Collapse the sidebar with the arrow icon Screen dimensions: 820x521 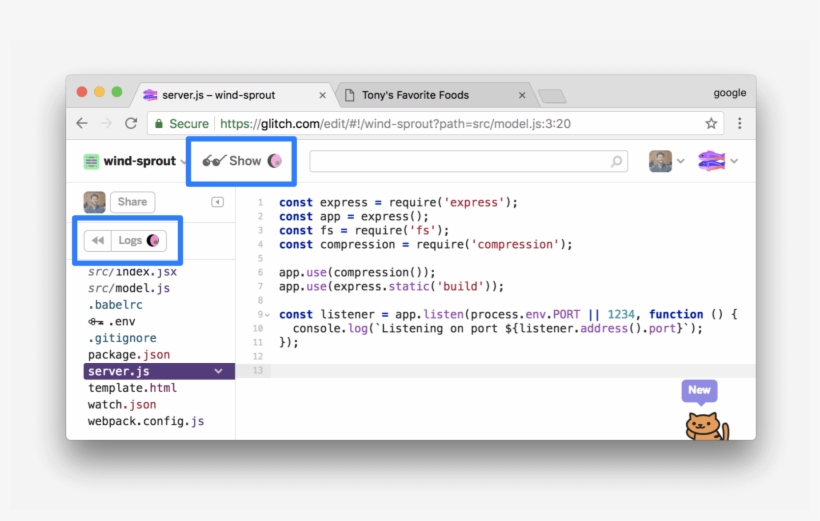(217, 202)
